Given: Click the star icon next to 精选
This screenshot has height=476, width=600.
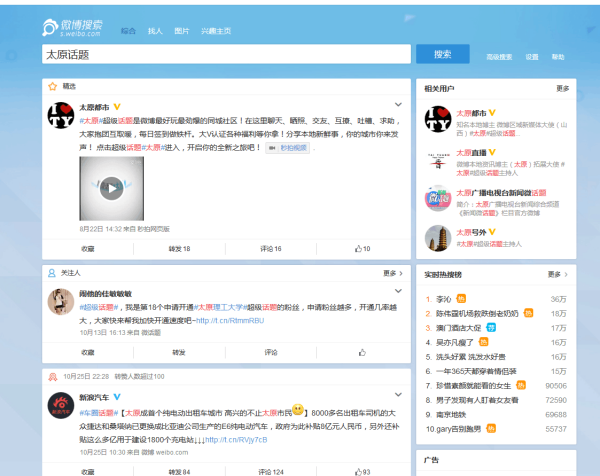Looking at the screenshot, I should click(52, 86).
